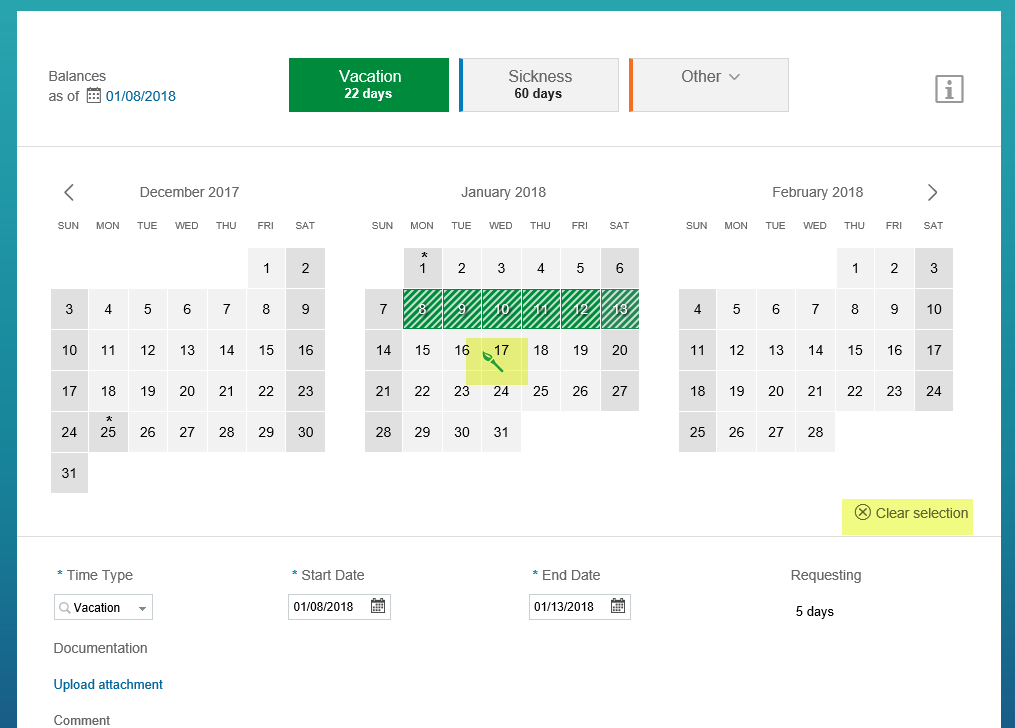This screenshot has height=728, width=1015.
Task: Open the information icon at top right
Action: (x=949, y=89)
